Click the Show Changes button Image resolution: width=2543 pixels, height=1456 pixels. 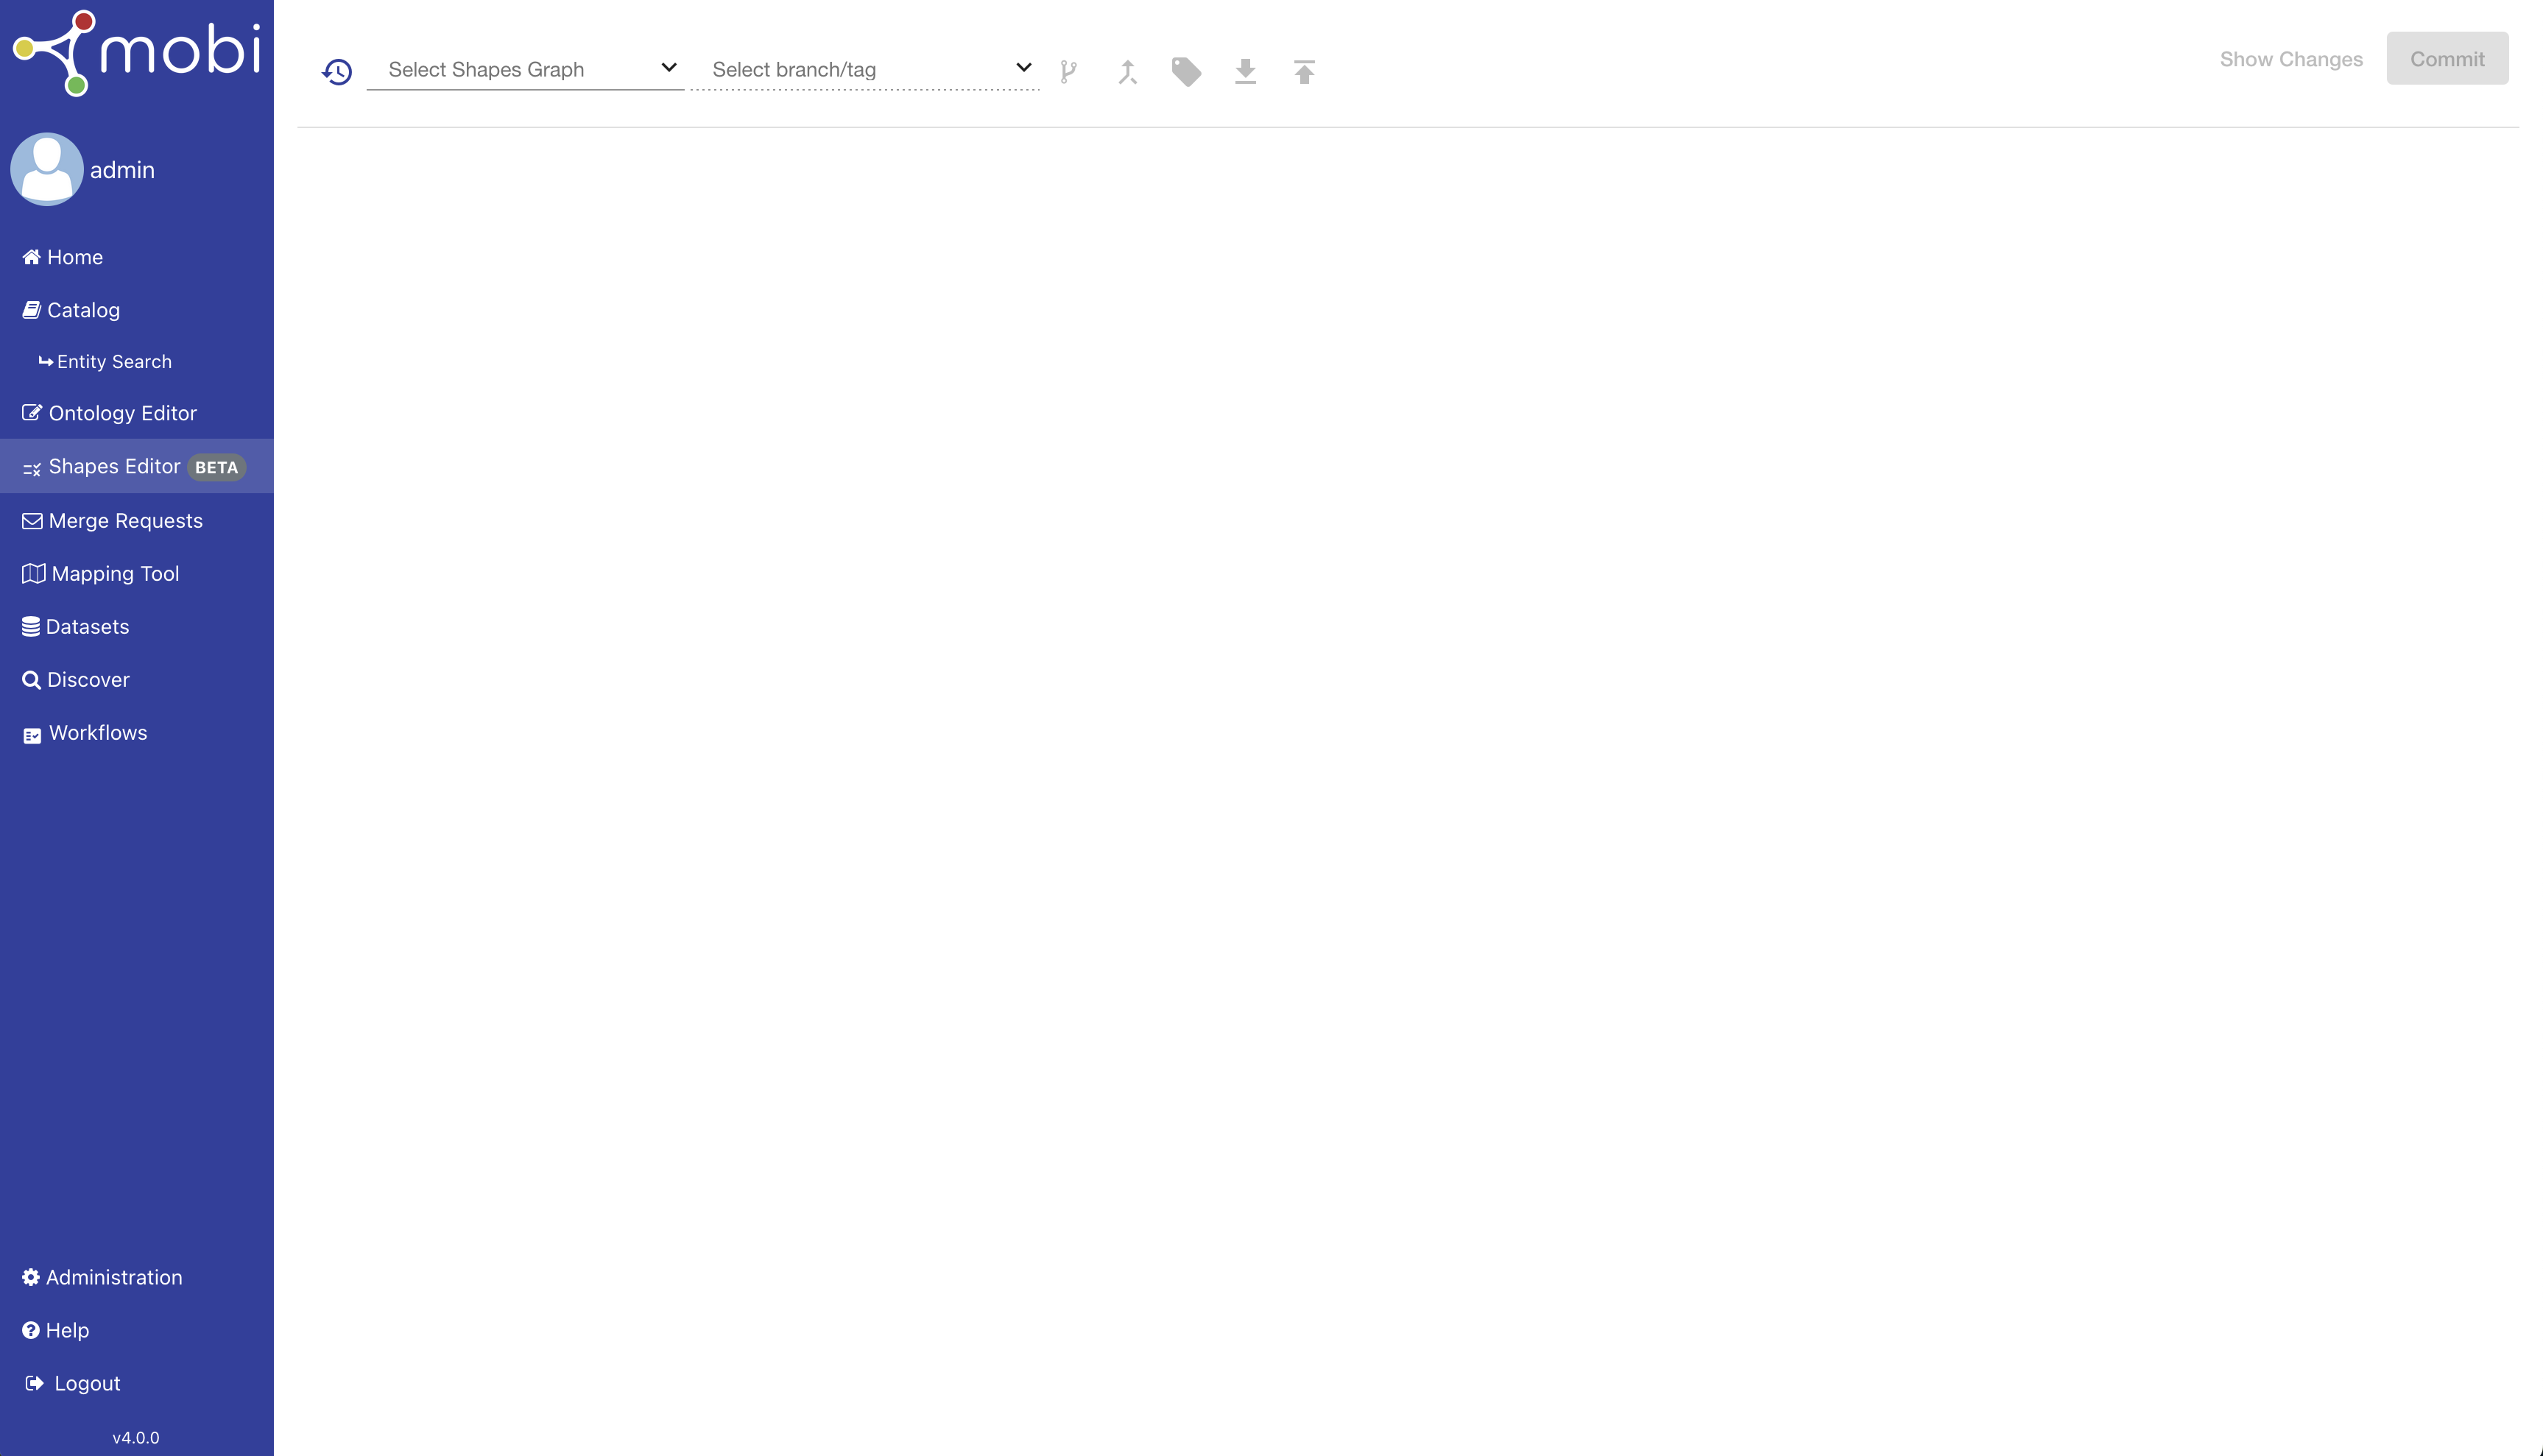click(x=2291, y=57)
